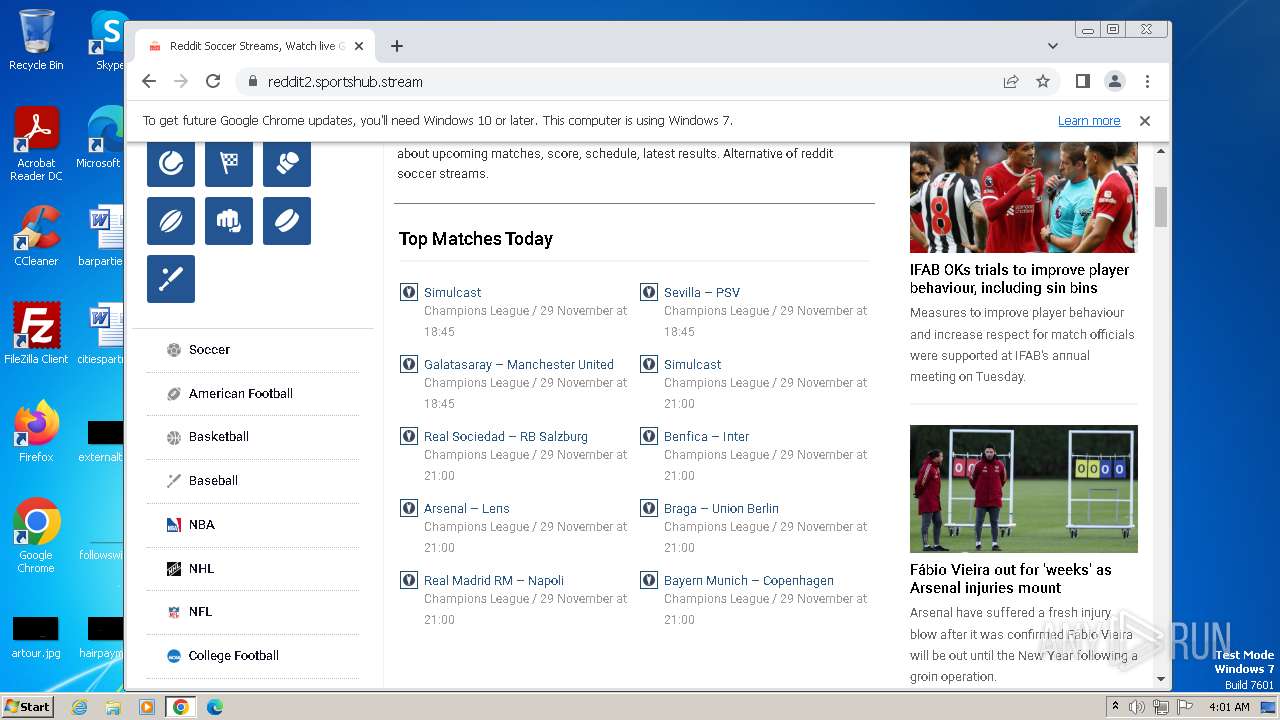Open the Arsenal – Lens match
This screenshot has height=720, width=1280.
point(467,509)
